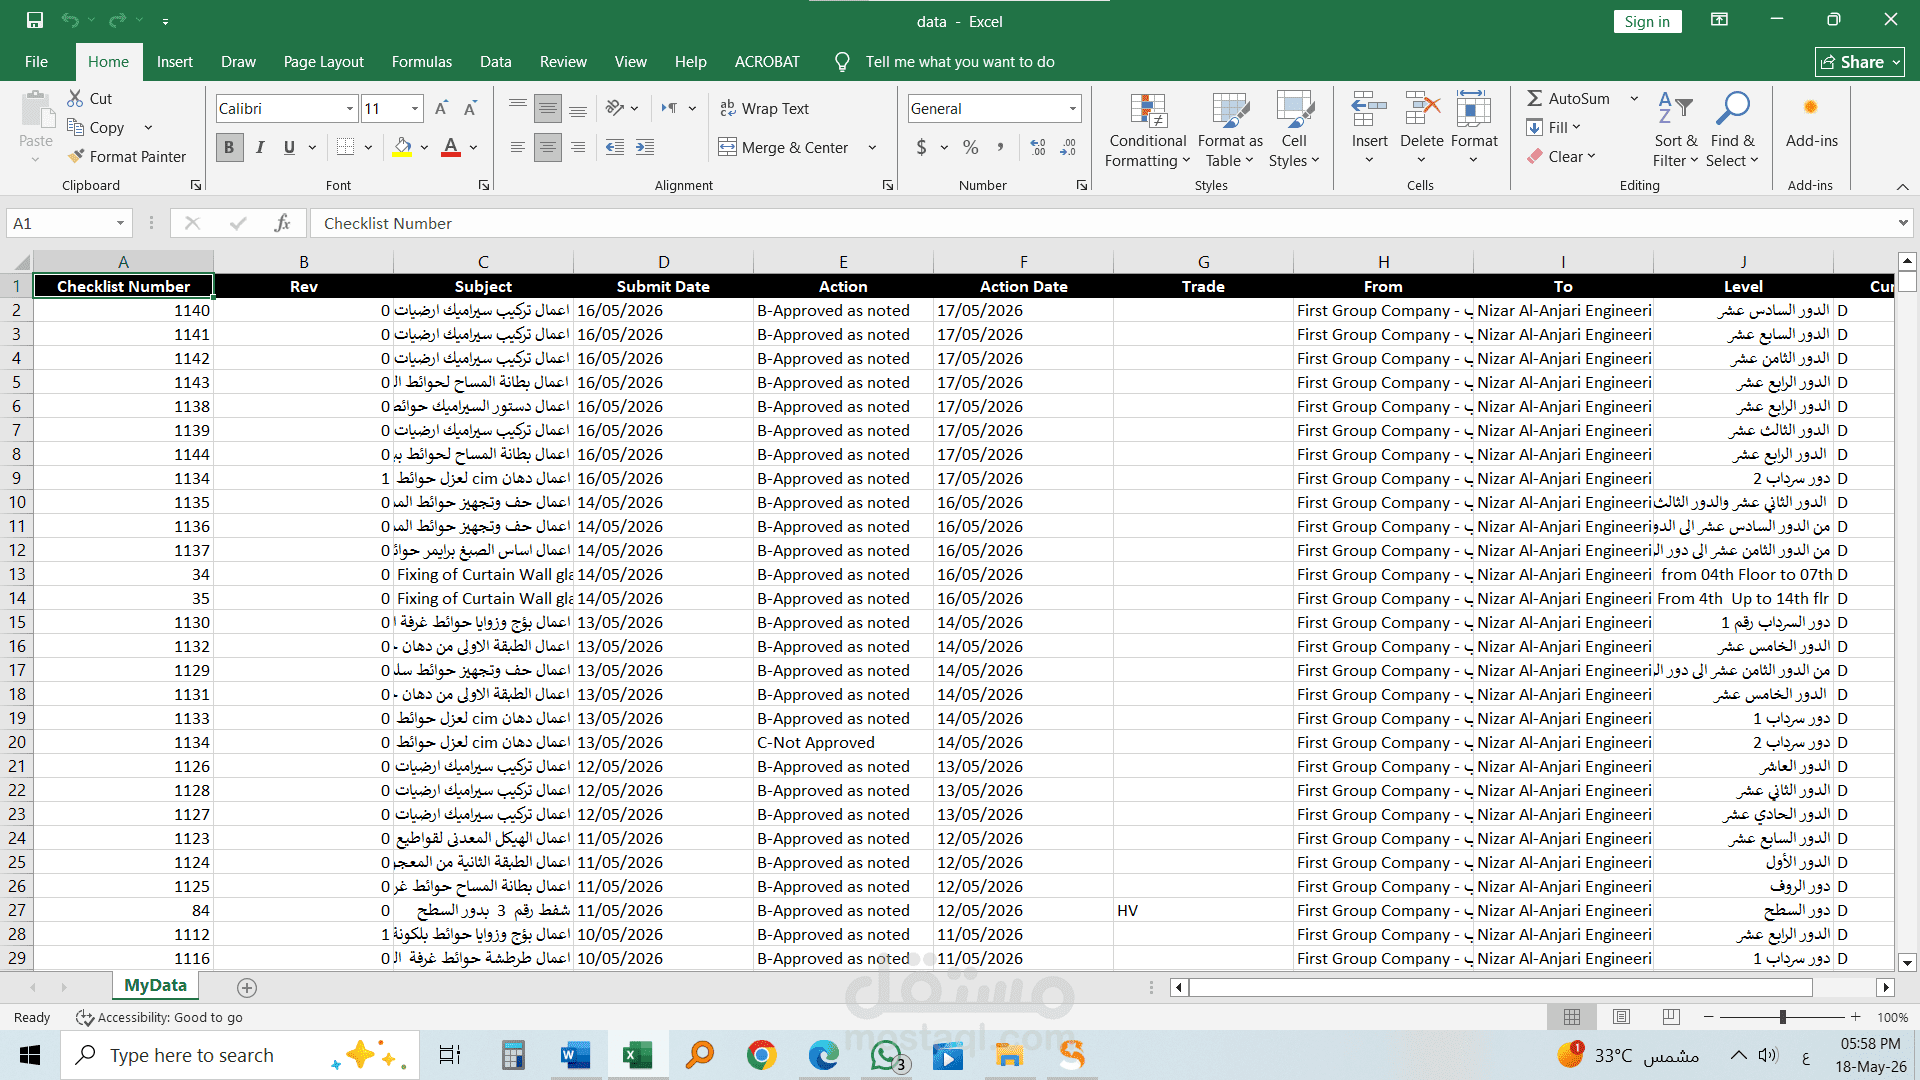Toggle center horizontal alignment

pos(548,147)
